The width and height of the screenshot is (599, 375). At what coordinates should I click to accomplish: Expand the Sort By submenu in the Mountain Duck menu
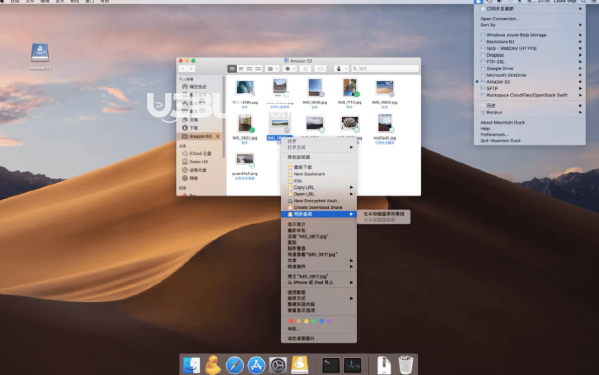(x=529, y=25)
